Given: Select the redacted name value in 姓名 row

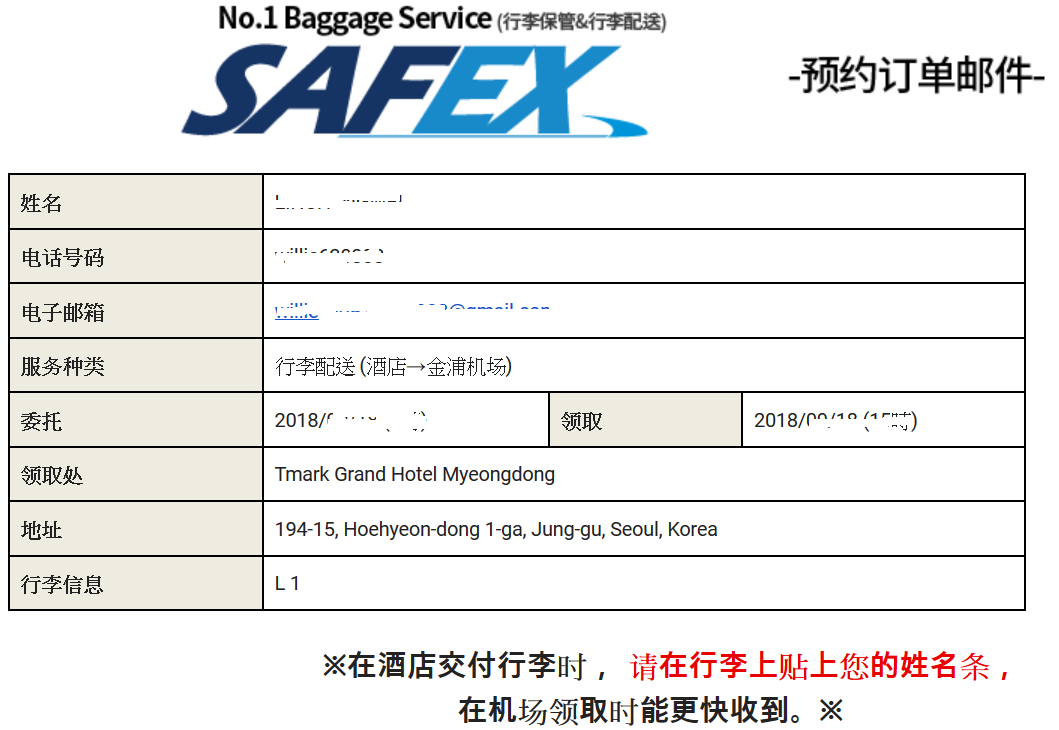Looking at the screenshot, I should (338, 201).
